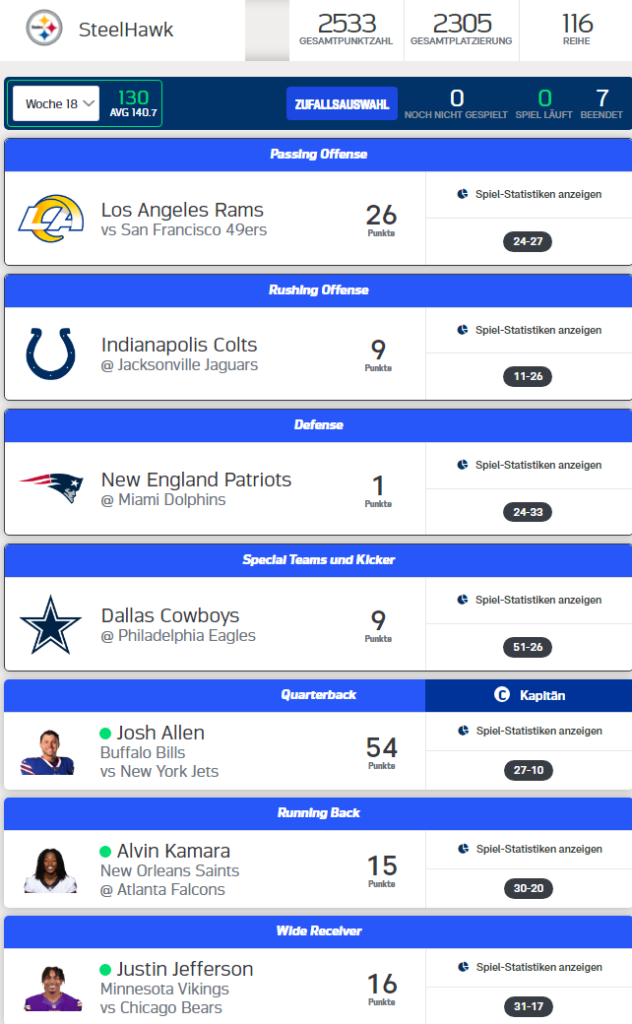Click the Gesamtplatzierung 2305 stat
This screenshot has height=1024, width=632.
[462, 29]
